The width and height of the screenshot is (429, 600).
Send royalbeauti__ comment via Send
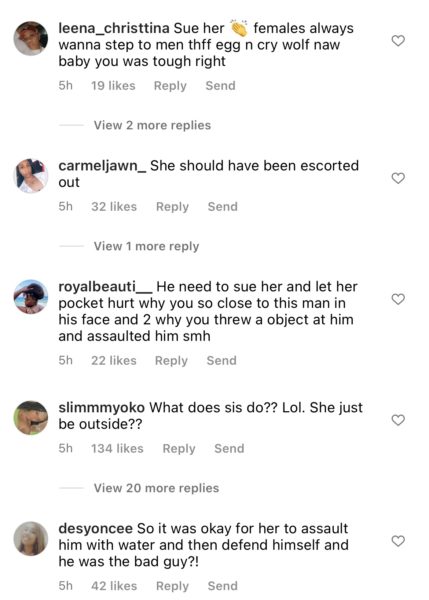pyautogui.click(x=221, y=360)
